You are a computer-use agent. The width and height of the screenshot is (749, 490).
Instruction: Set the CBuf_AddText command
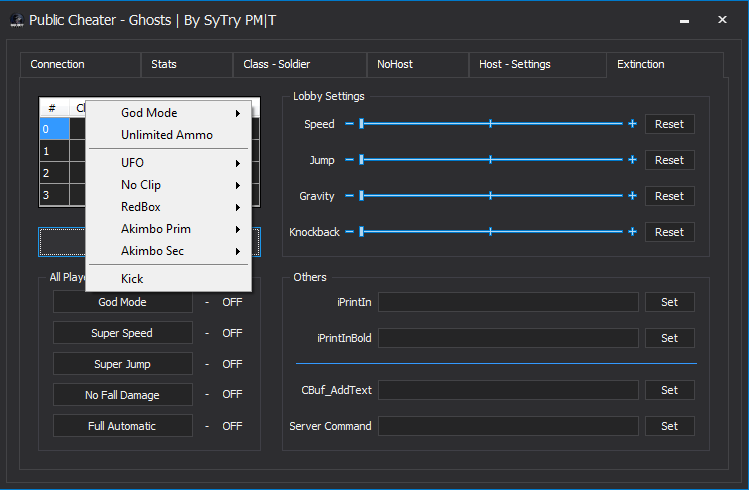pos(670,390)
